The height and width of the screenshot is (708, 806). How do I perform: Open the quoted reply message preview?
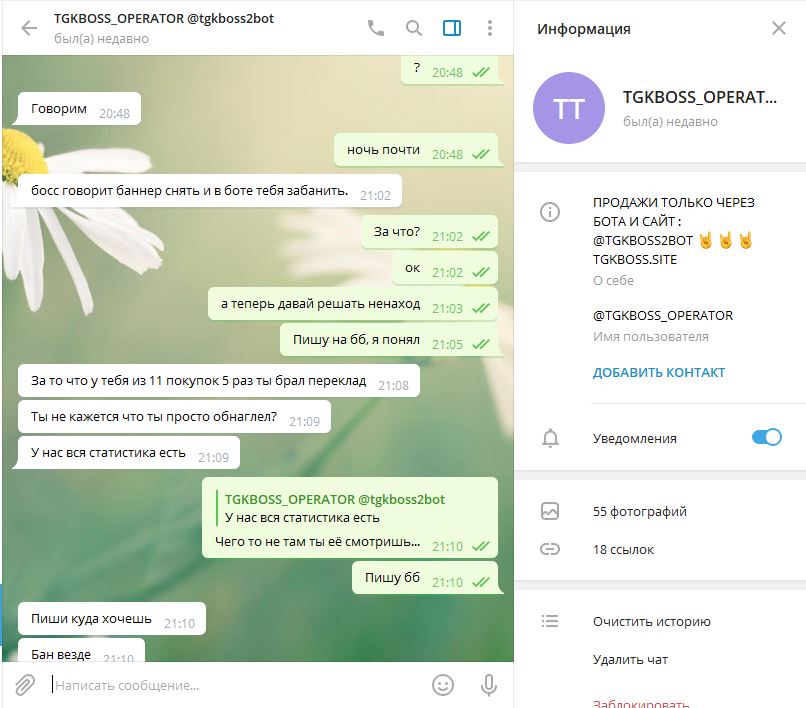335,508
